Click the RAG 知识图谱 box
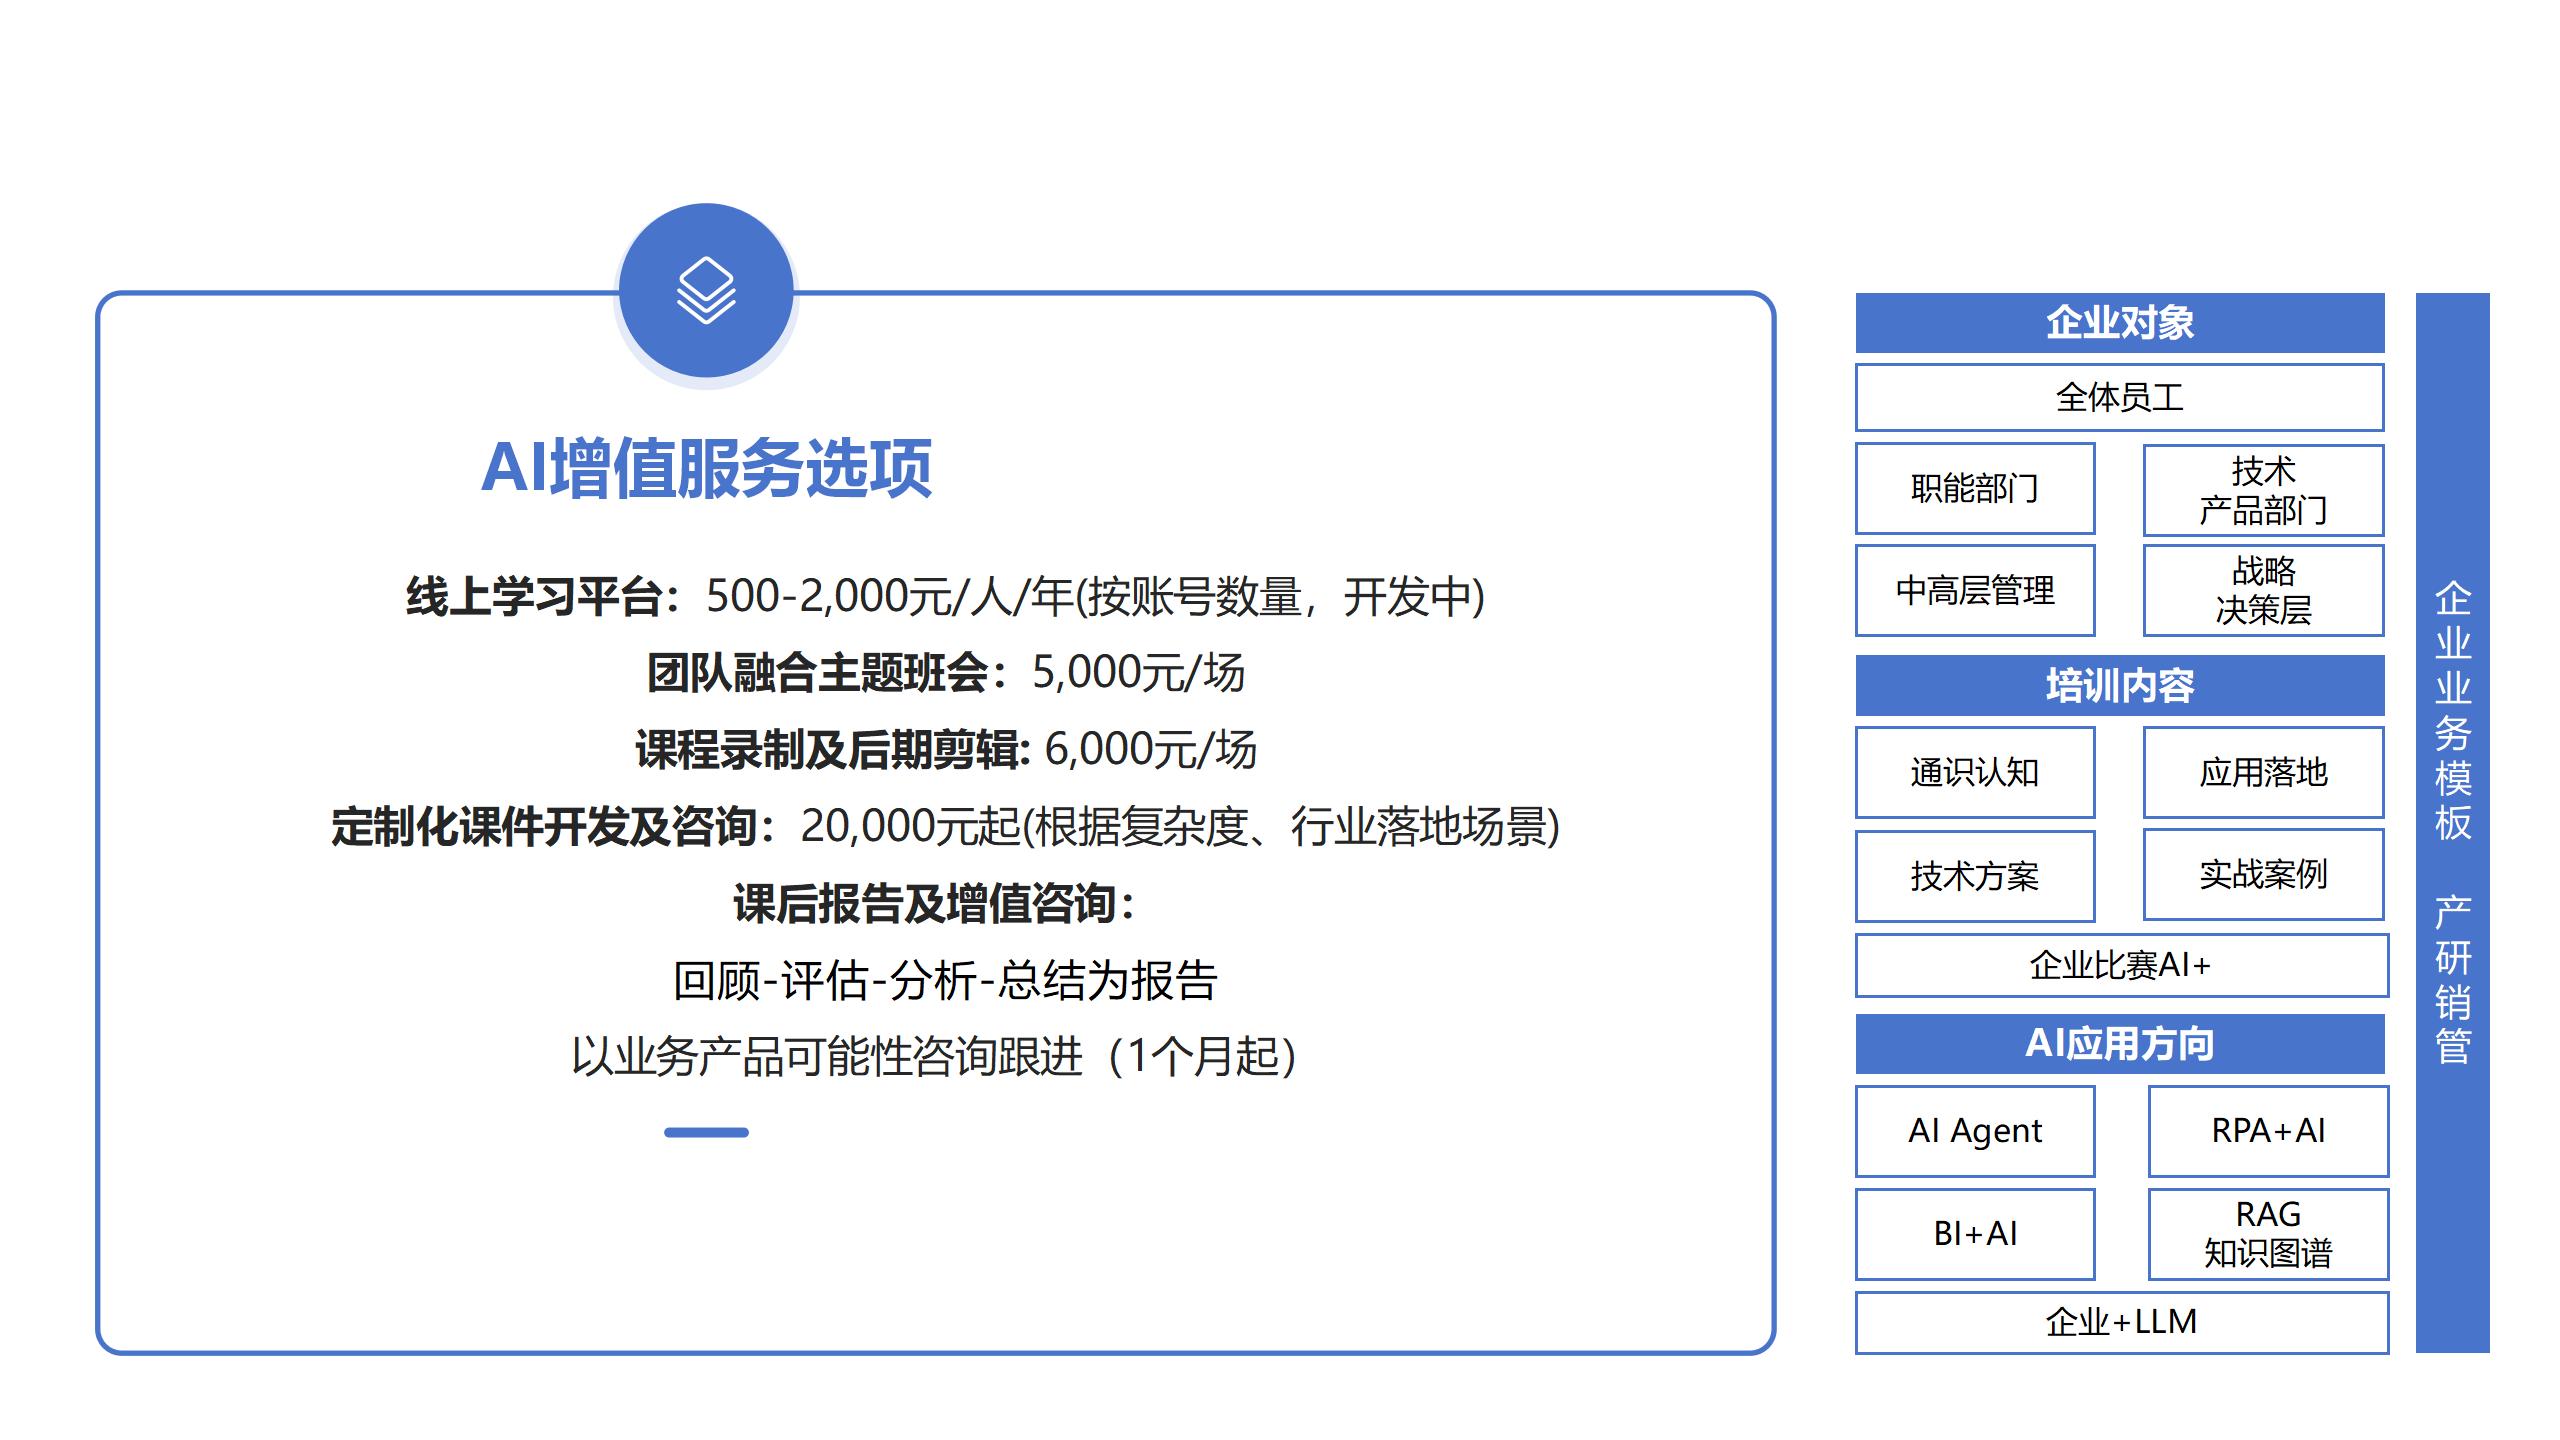The height and width of the screenshot is (1440, 2560). (2268, 1234)
